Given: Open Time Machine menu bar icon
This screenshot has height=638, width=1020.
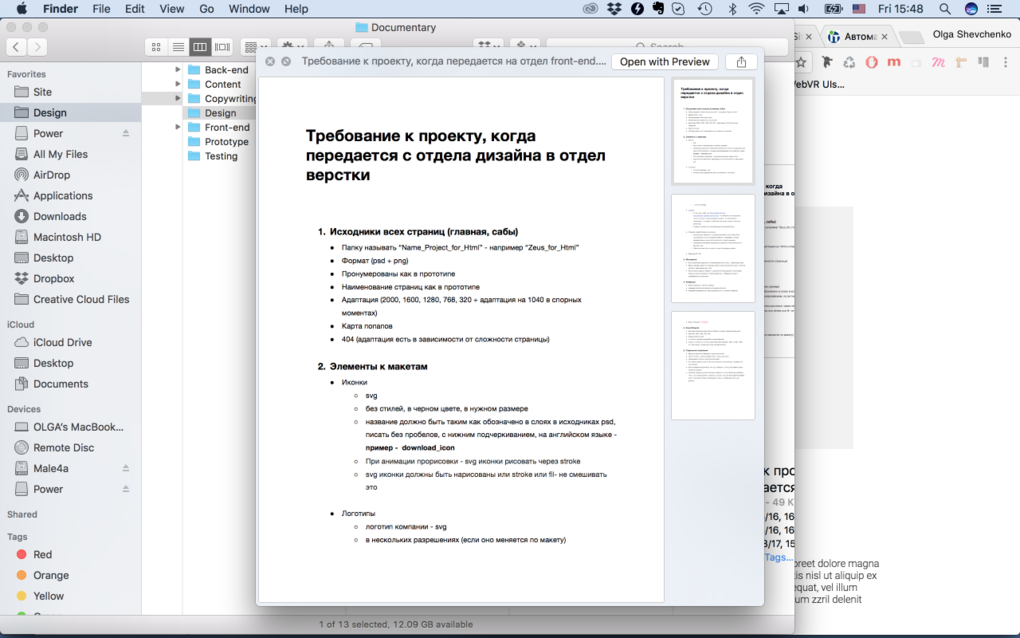Looking at the screenshot, I should [705, 9].
